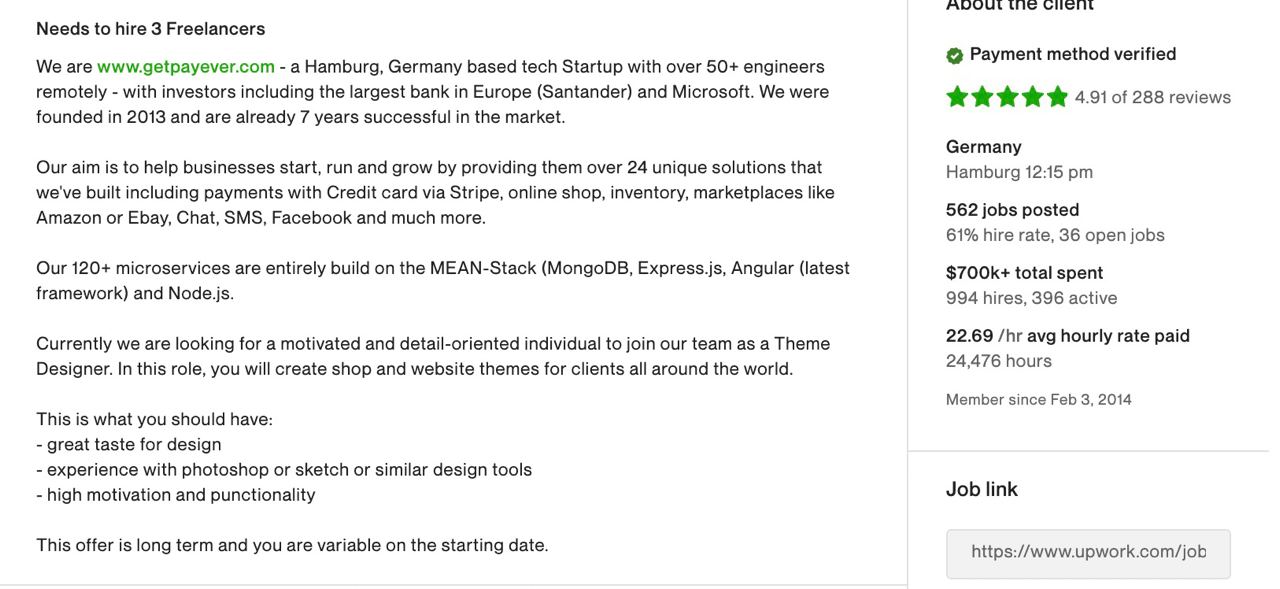Click the Hamburg 12:15 pm local time
This screenshot has width=1280, height=589.
click(x=1019, y=172)
